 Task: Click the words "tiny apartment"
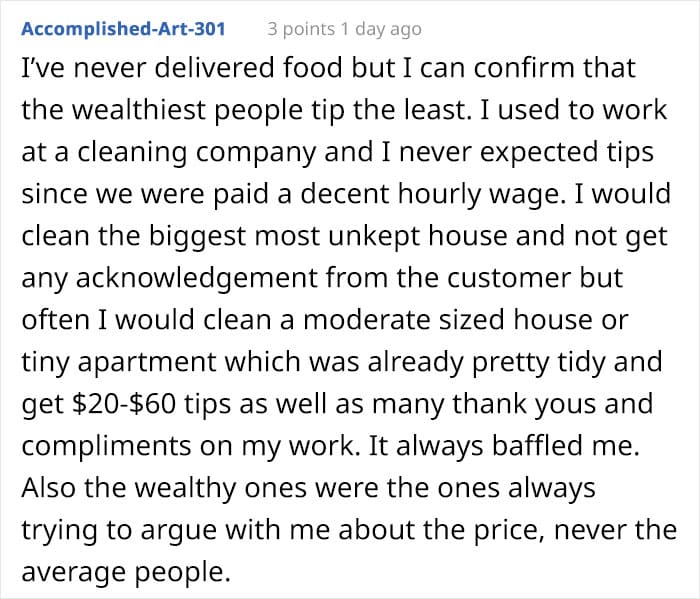click(119, 362)
